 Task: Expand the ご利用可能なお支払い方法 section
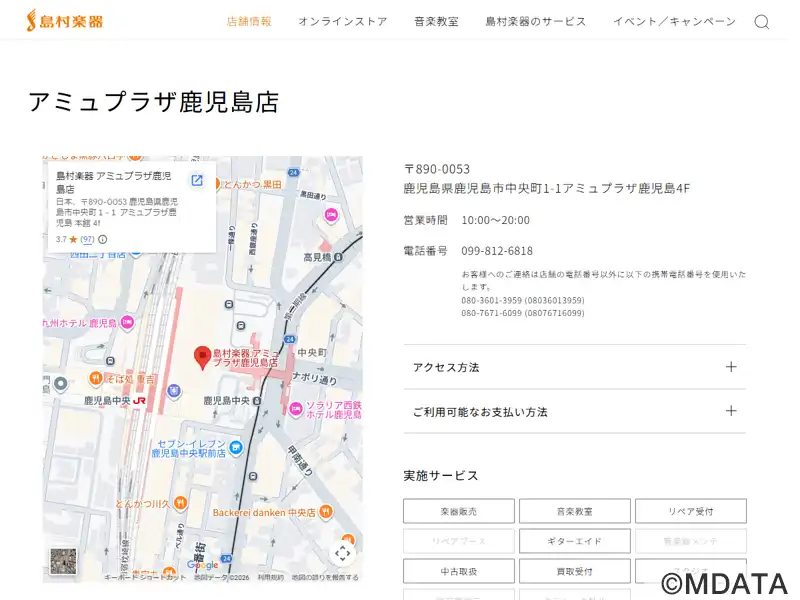[x=574, y=411]
